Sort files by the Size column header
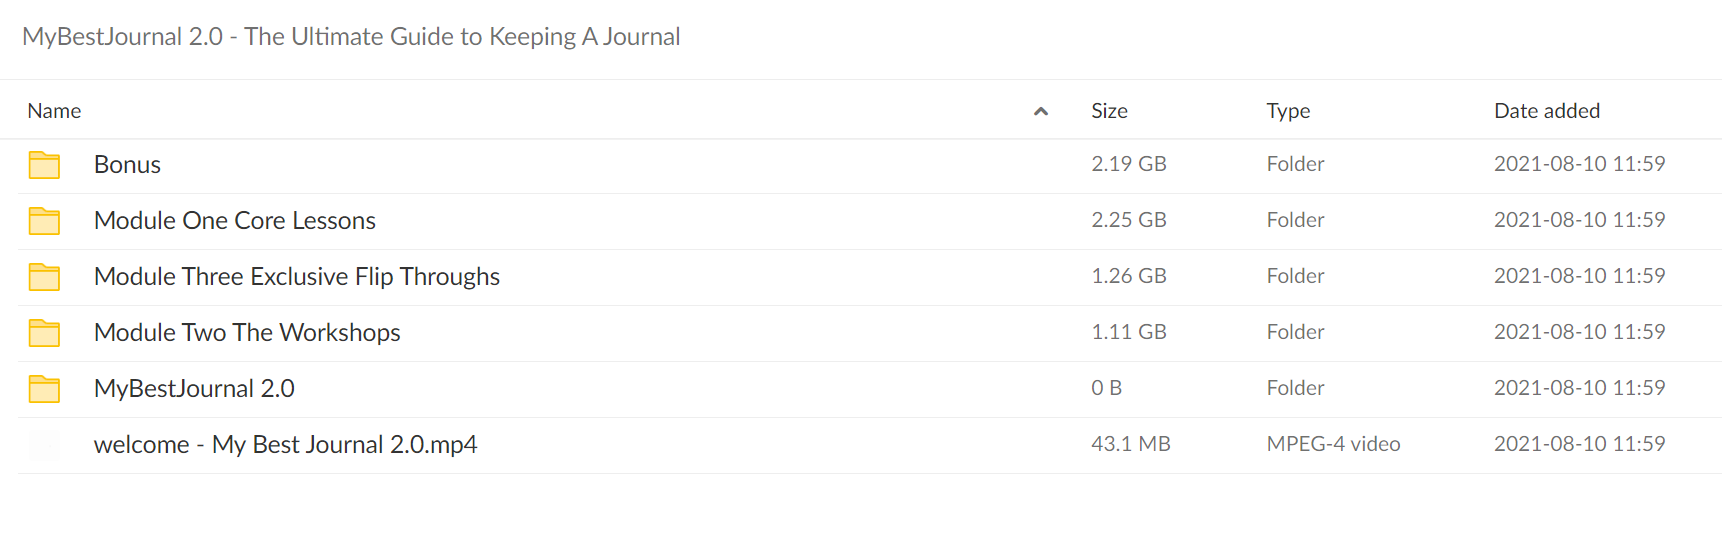 coord(1109,111)
